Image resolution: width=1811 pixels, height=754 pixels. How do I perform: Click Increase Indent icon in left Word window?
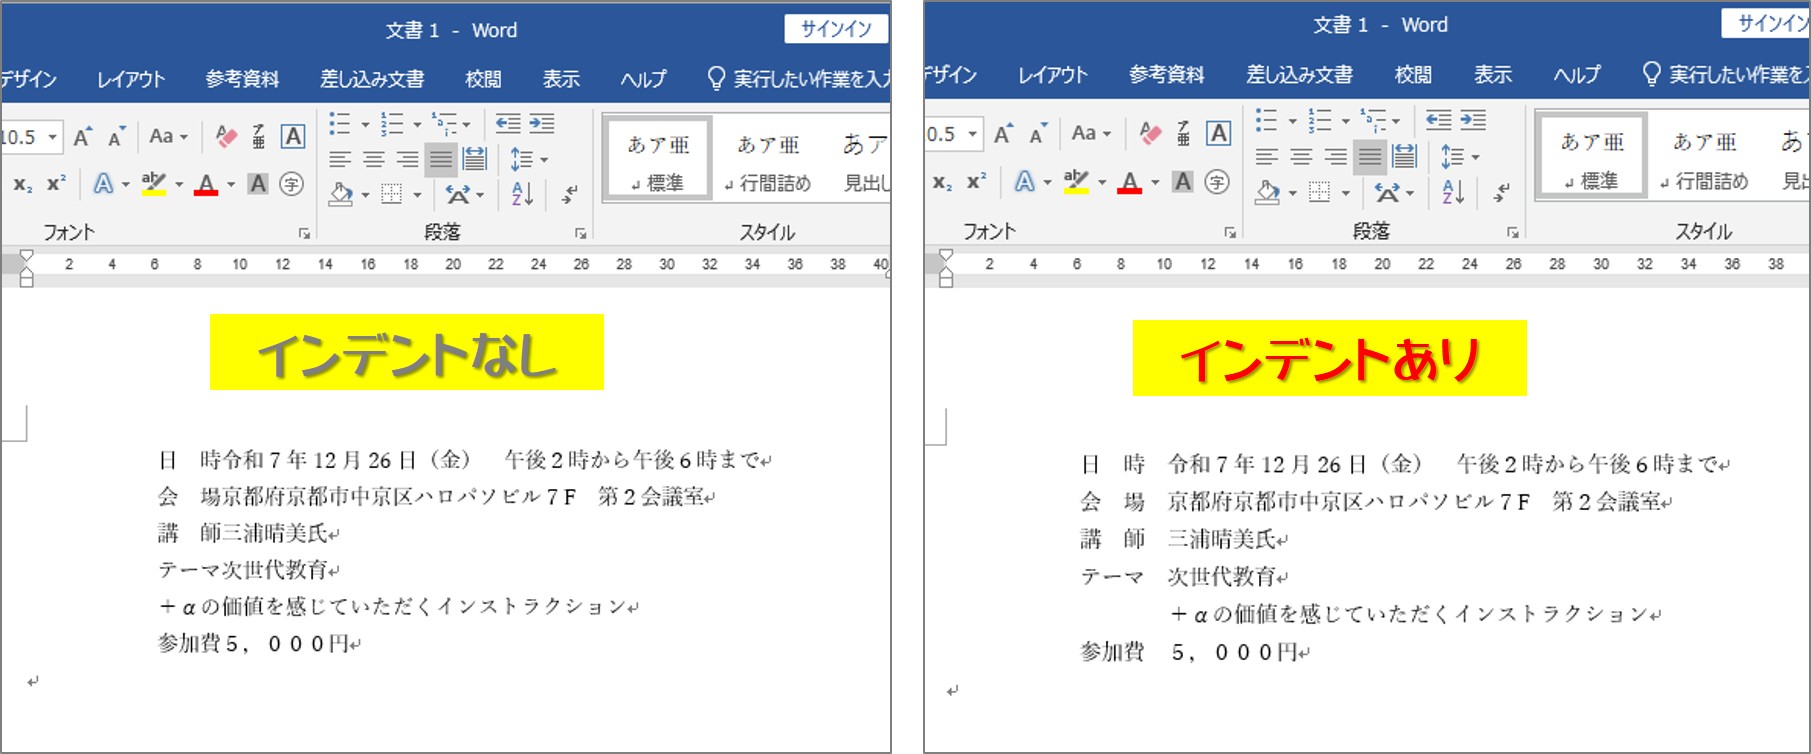click(x=542, y=124)
